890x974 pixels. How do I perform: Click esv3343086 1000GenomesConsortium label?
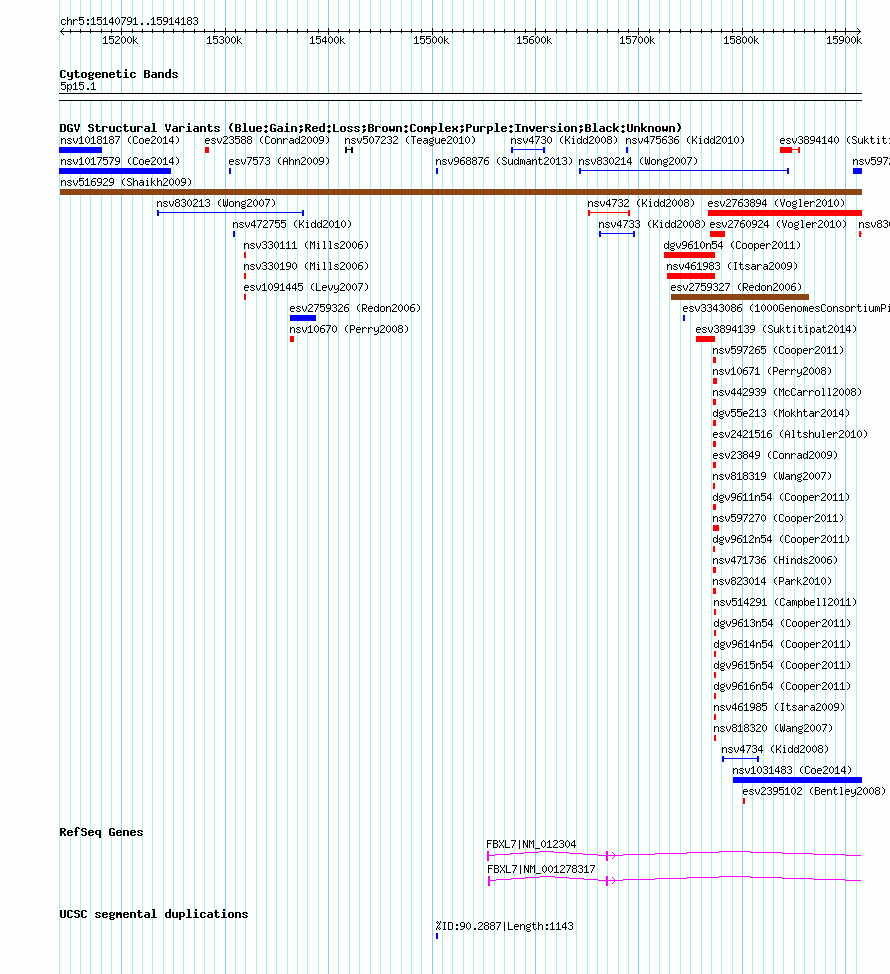coord(786,309)
